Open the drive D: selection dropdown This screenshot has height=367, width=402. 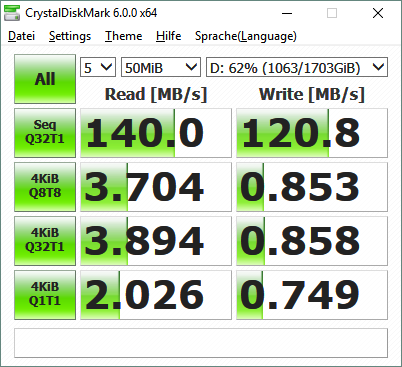297,67
